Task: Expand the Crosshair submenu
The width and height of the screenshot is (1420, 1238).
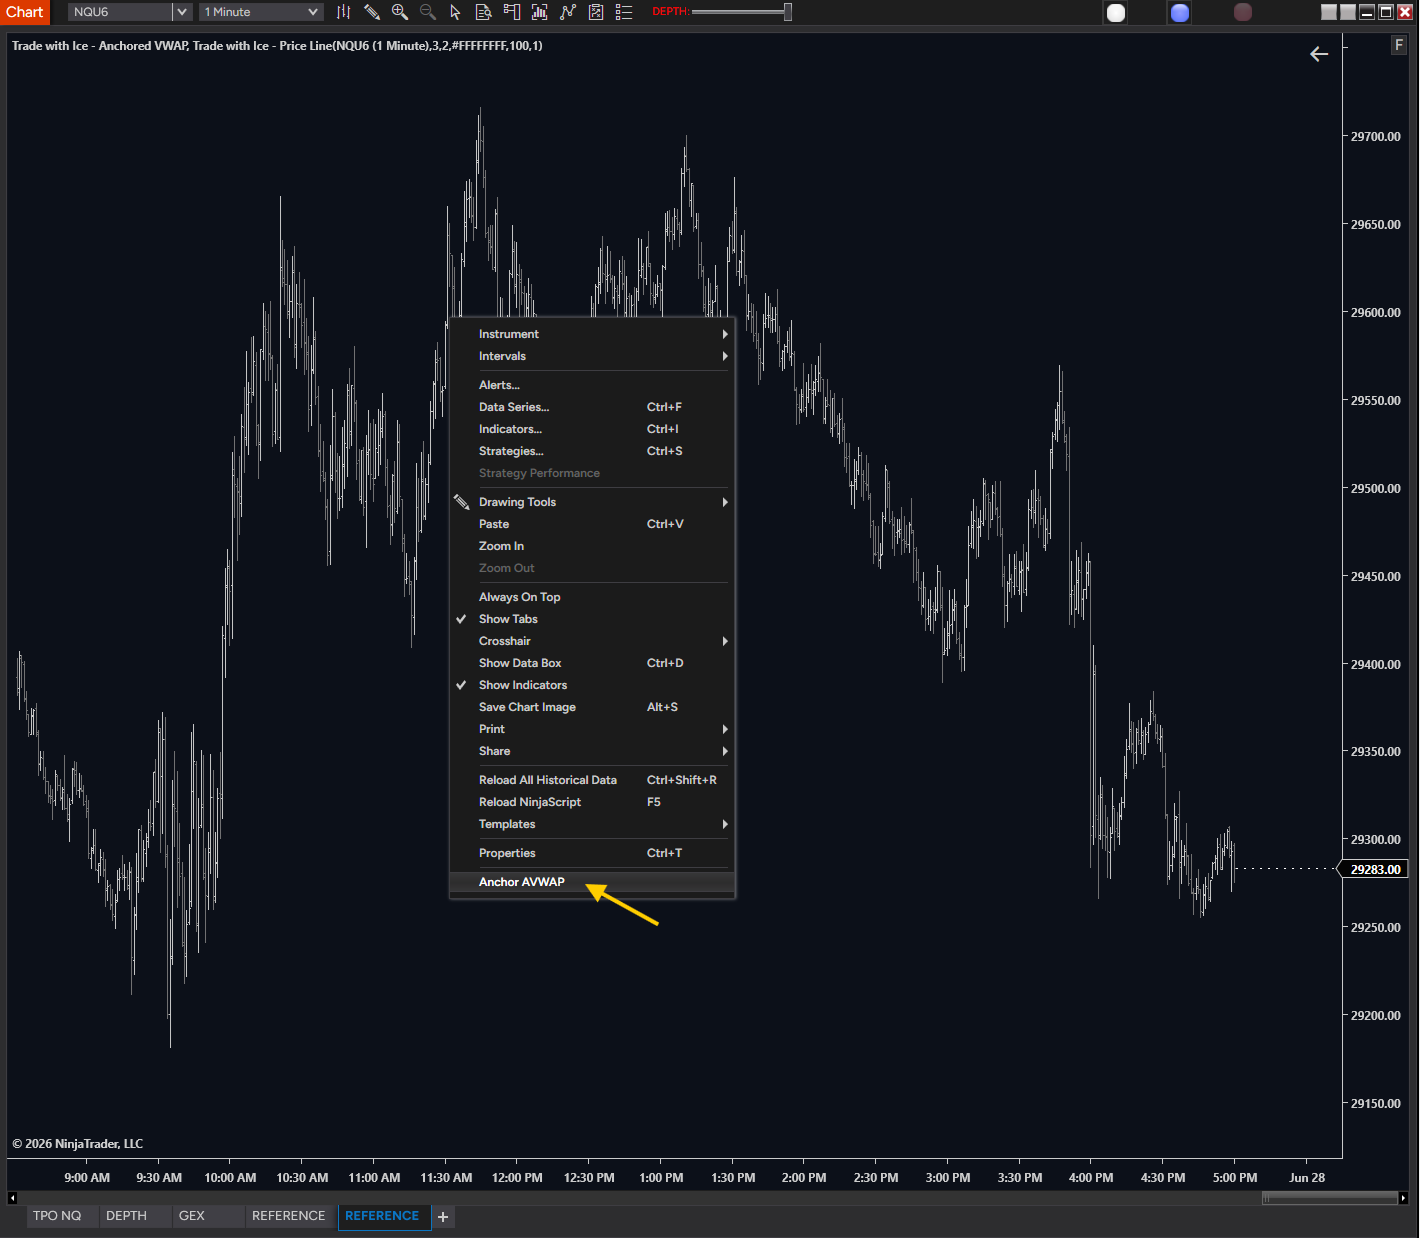Action: (x=592, y=641)
